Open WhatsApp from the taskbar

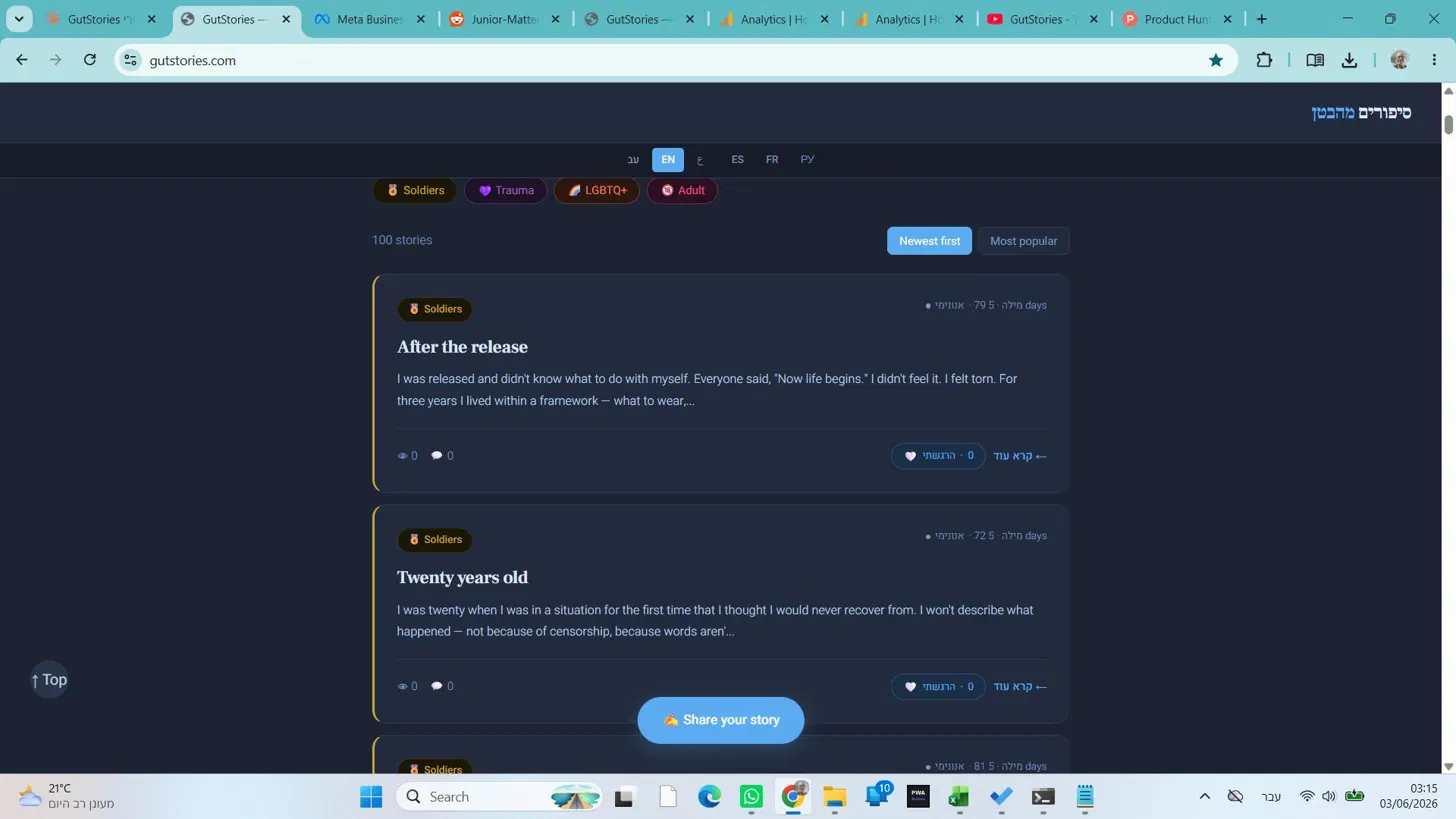tap(751, 797)
